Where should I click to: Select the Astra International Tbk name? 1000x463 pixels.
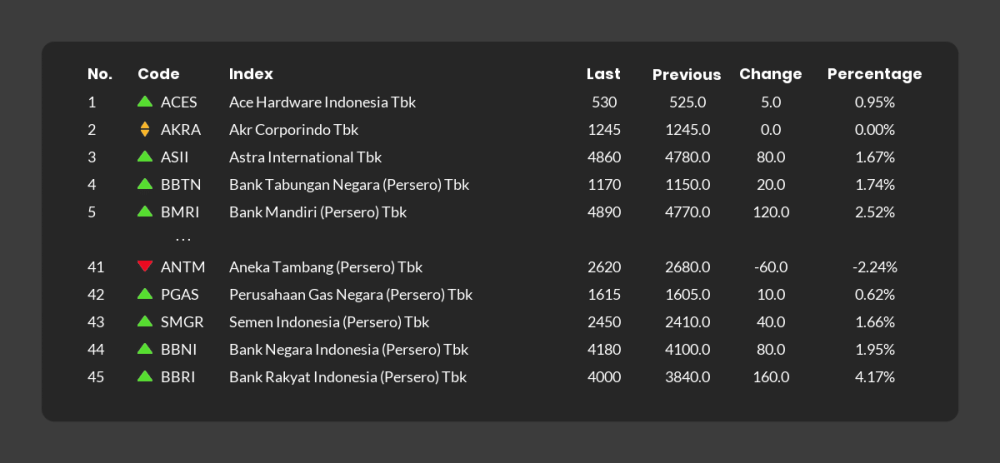(305, 157)
